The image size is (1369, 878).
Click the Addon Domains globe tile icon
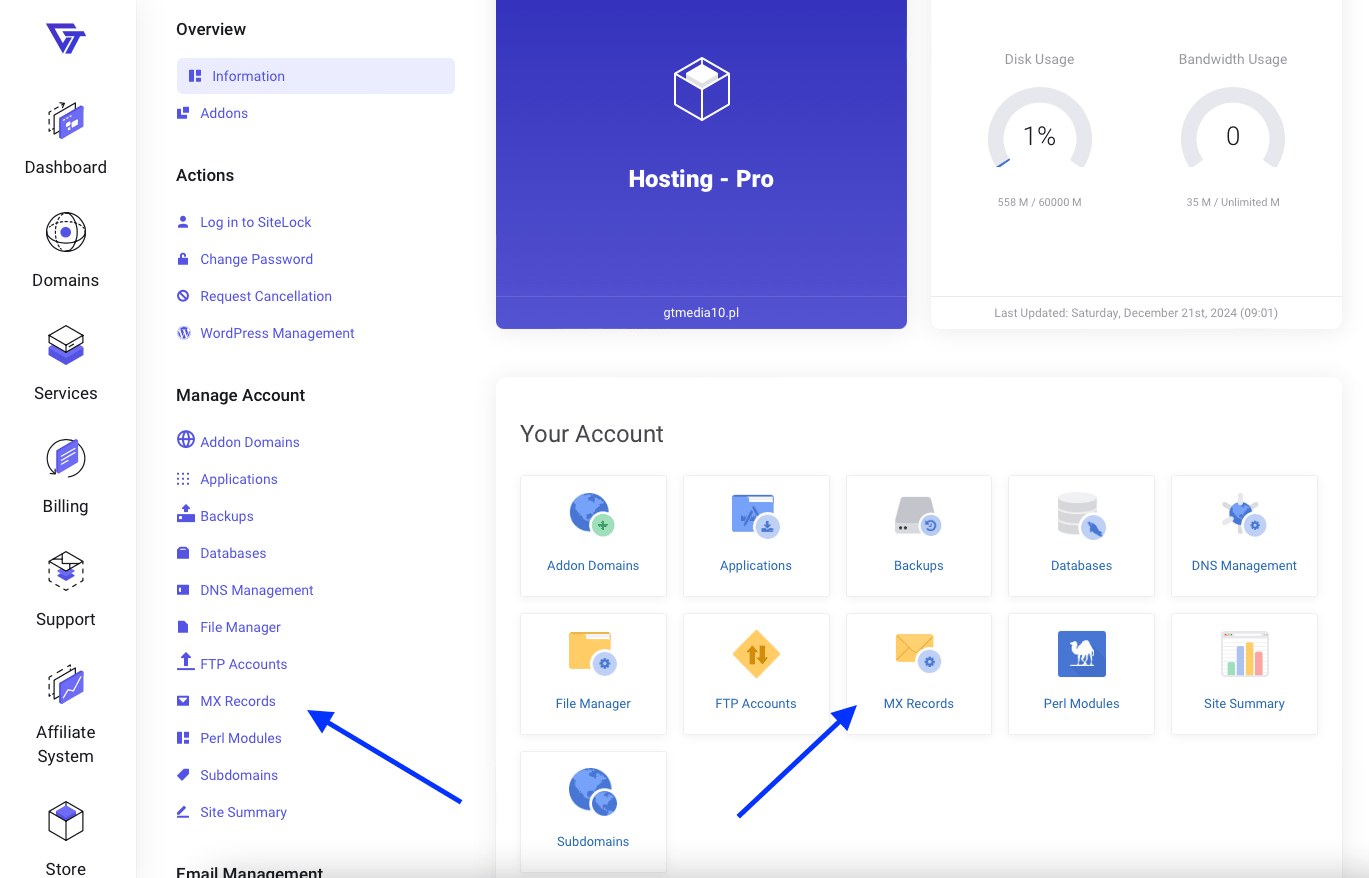click(x=592, y=514)
